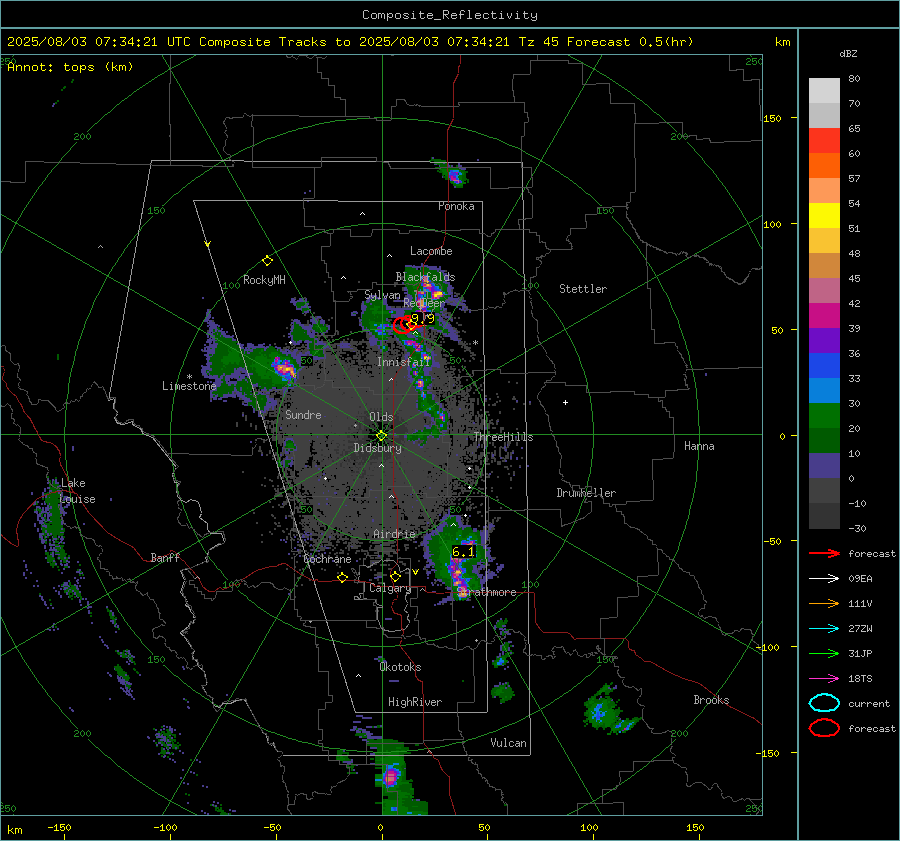Select the 'Olds' town label
Image resolution: width=900 pixels, height=841 pixels.
(x=381, y=417)
